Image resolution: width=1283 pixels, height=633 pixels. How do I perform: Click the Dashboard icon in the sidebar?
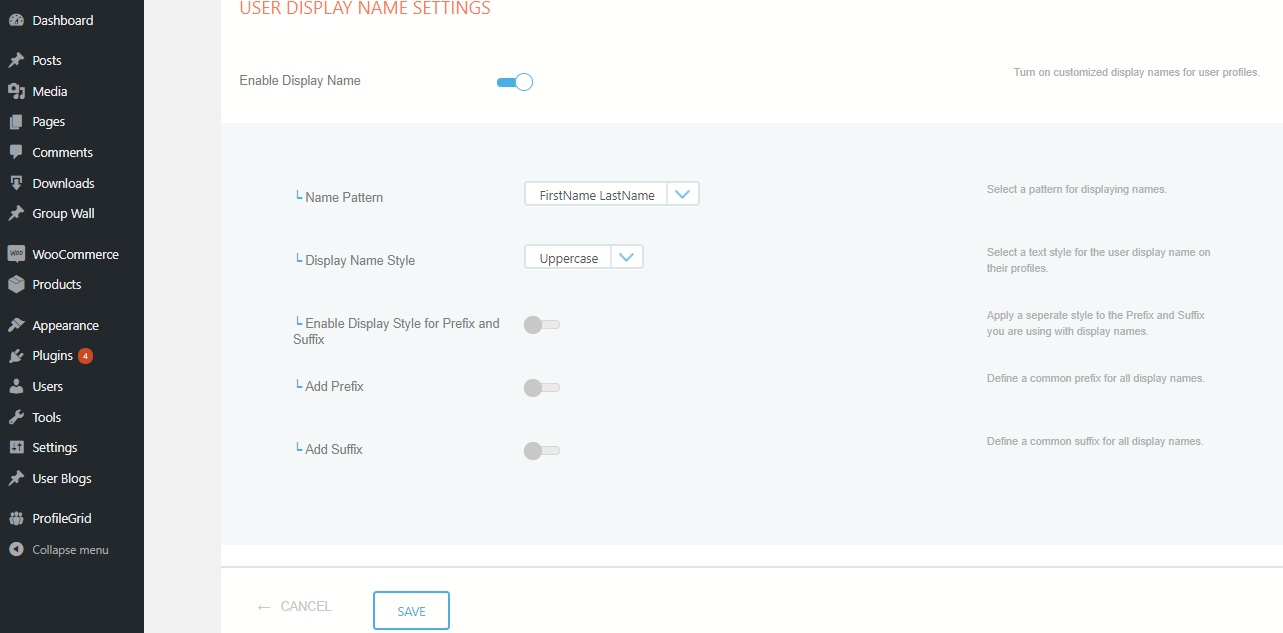click(15, 20)
